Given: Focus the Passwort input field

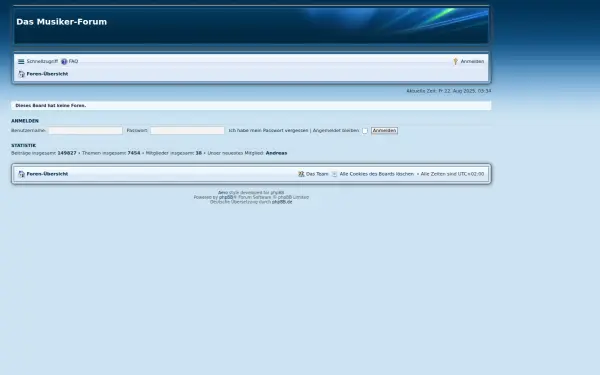Looking at the screenshot, I should point(188,131).
